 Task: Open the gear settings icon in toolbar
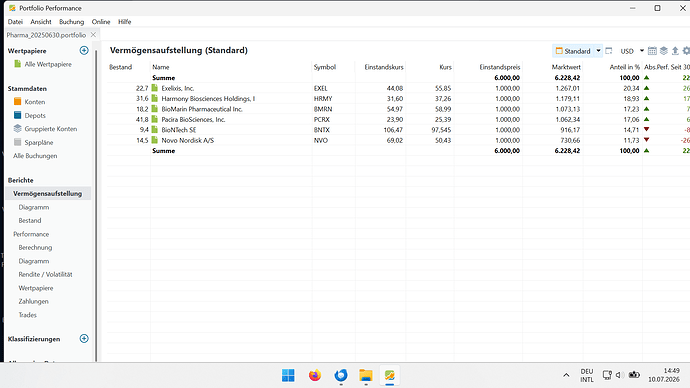[x=686, y=51]
